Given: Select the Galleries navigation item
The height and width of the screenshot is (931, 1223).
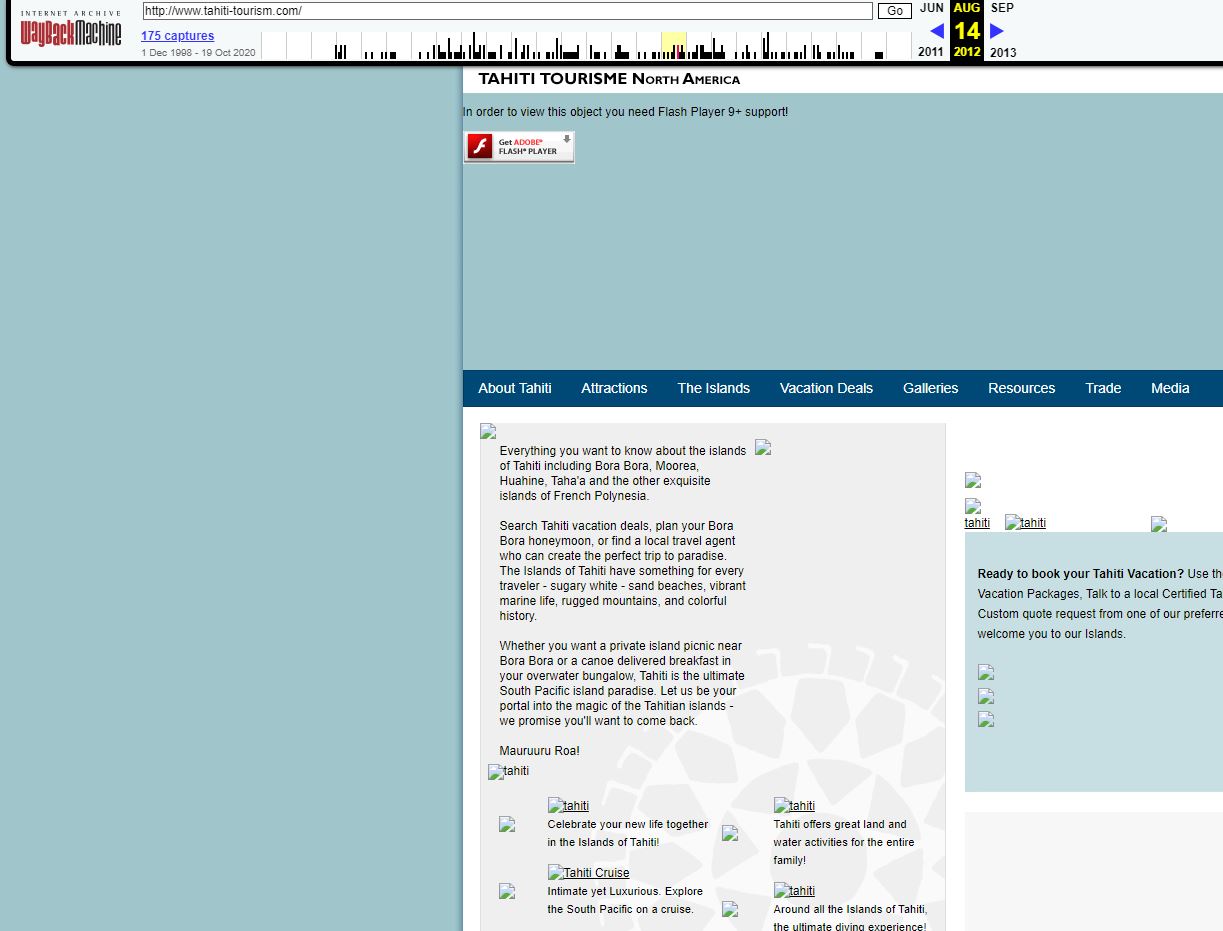Looking at the screenshot, I should (x=930, y=388).
